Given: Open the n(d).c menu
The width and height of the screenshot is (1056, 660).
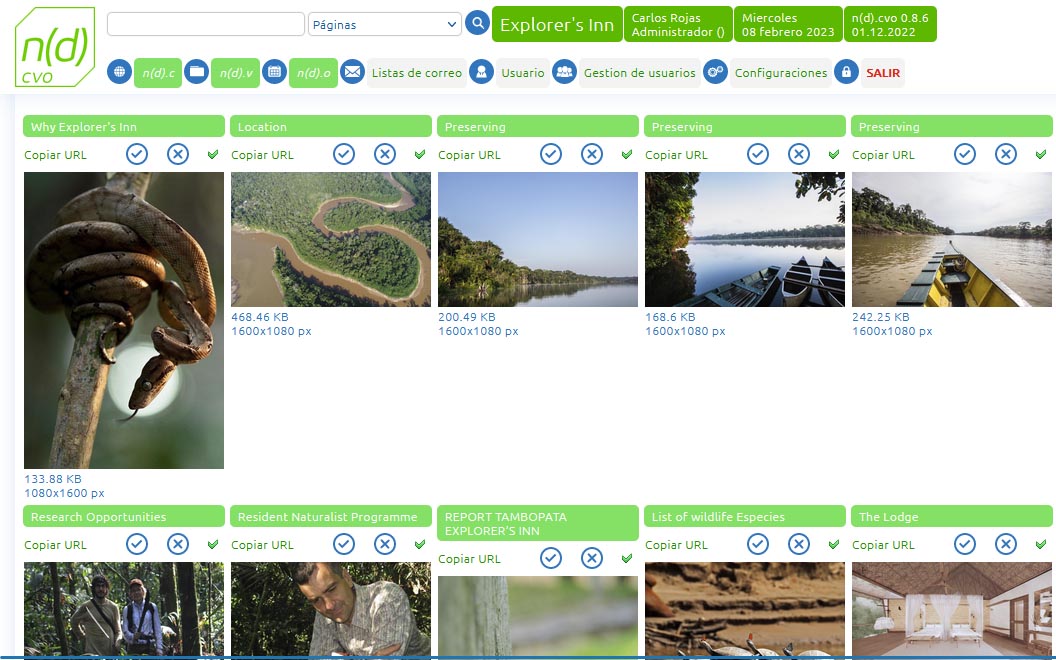Looking at the screenshot, I should tap(158, 73).
